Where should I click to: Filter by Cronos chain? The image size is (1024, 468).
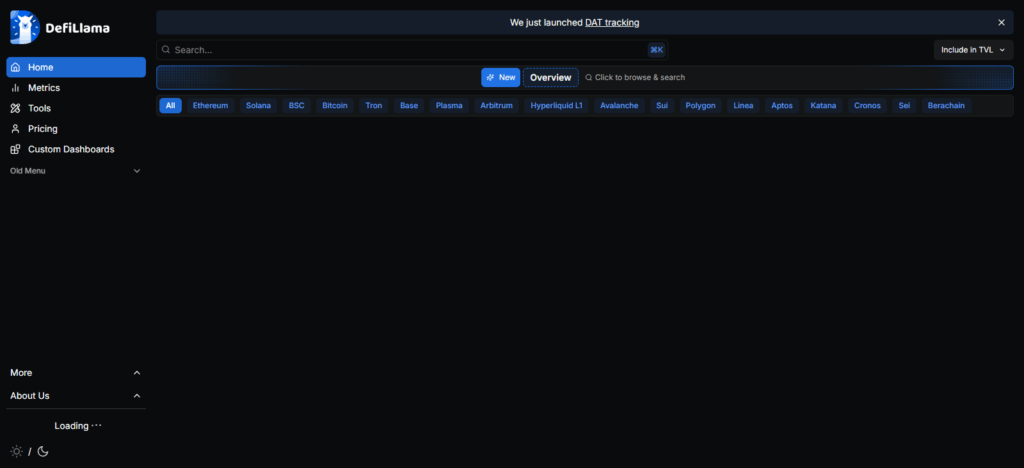pos(867,105)
